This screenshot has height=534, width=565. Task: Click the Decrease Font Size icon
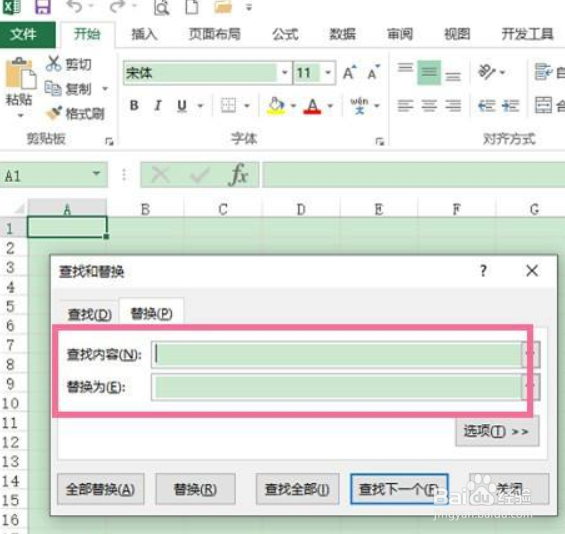[x=373, y=73]
